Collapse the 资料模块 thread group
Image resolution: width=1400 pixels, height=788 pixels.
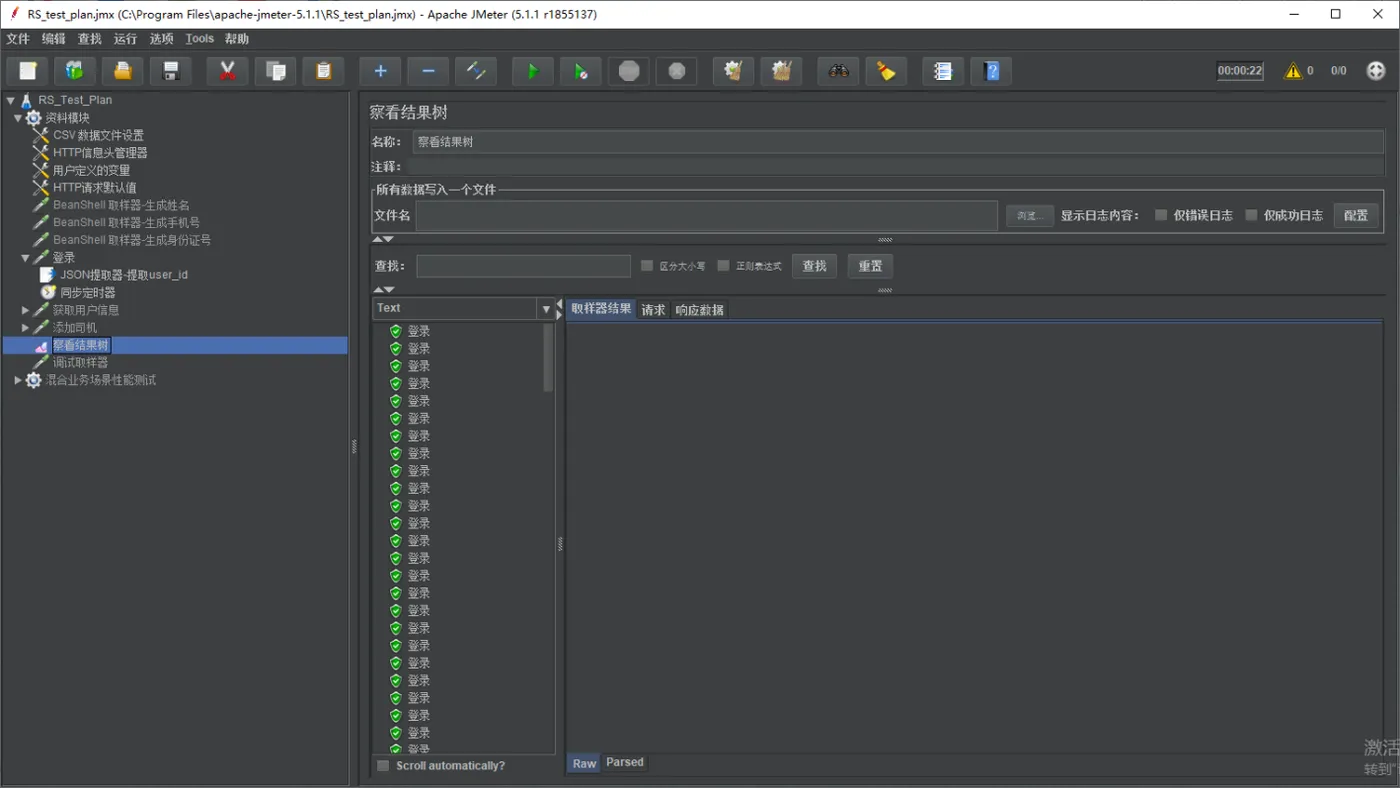coord(18,118)
